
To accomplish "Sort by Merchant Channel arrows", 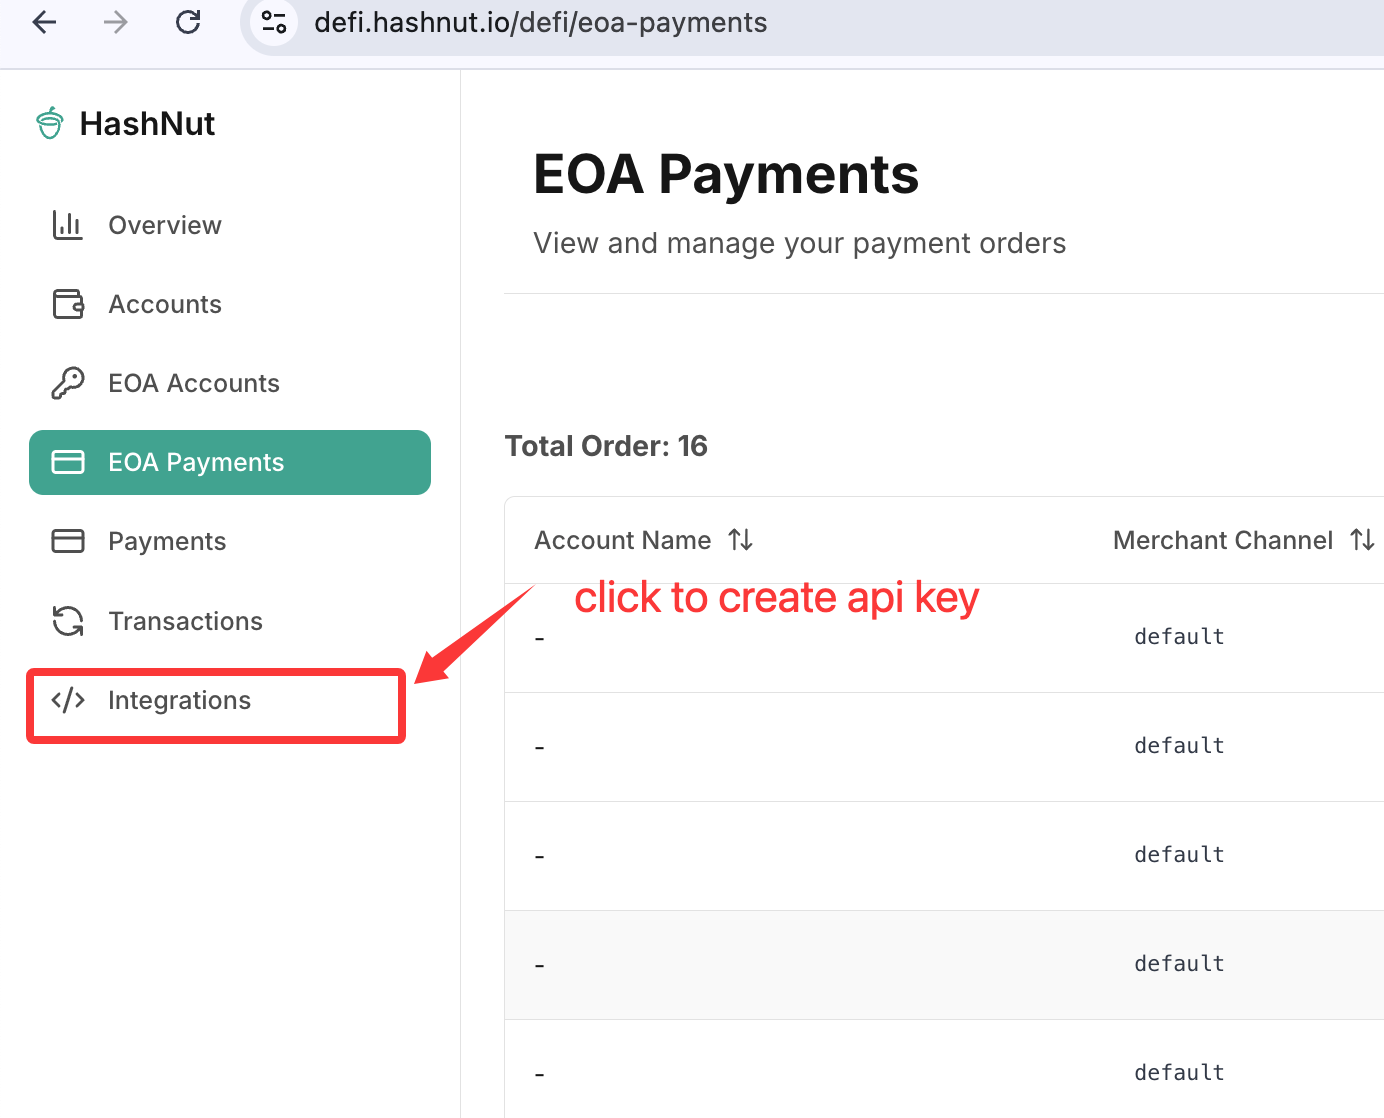I will (x=1362, y=540).
